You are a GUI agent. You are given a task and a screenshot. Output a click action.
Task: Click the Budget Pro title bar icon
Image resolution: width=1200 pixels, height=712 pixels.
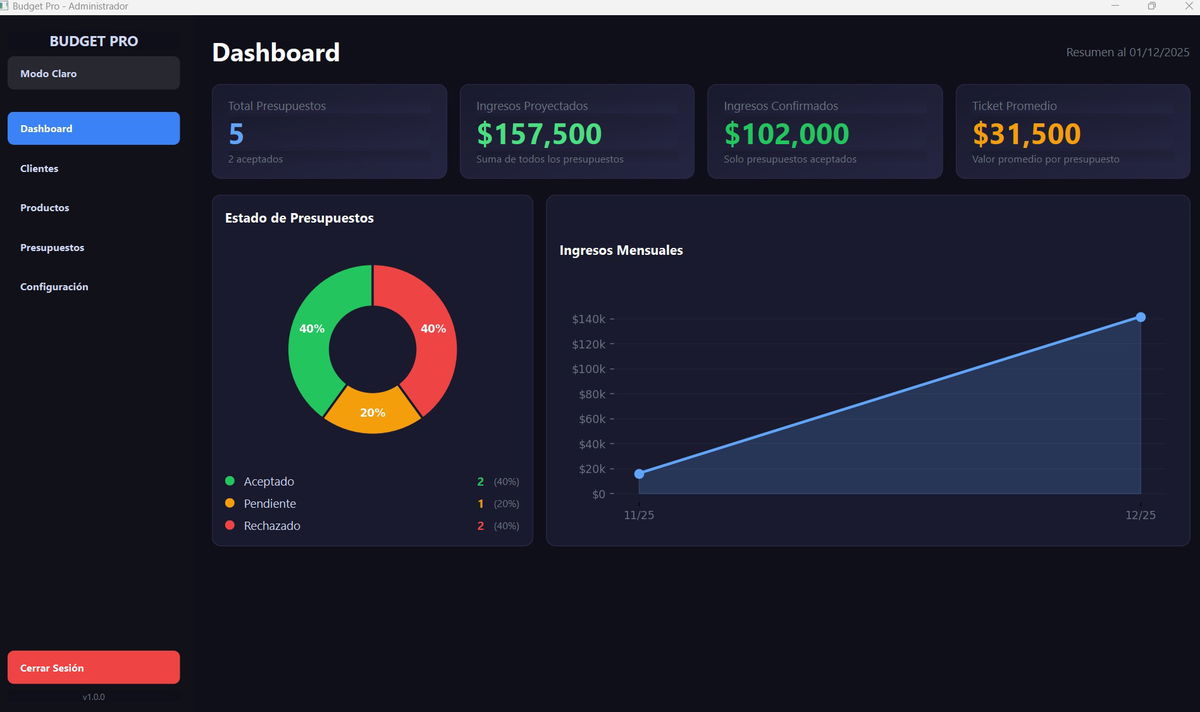click(5, 7)
